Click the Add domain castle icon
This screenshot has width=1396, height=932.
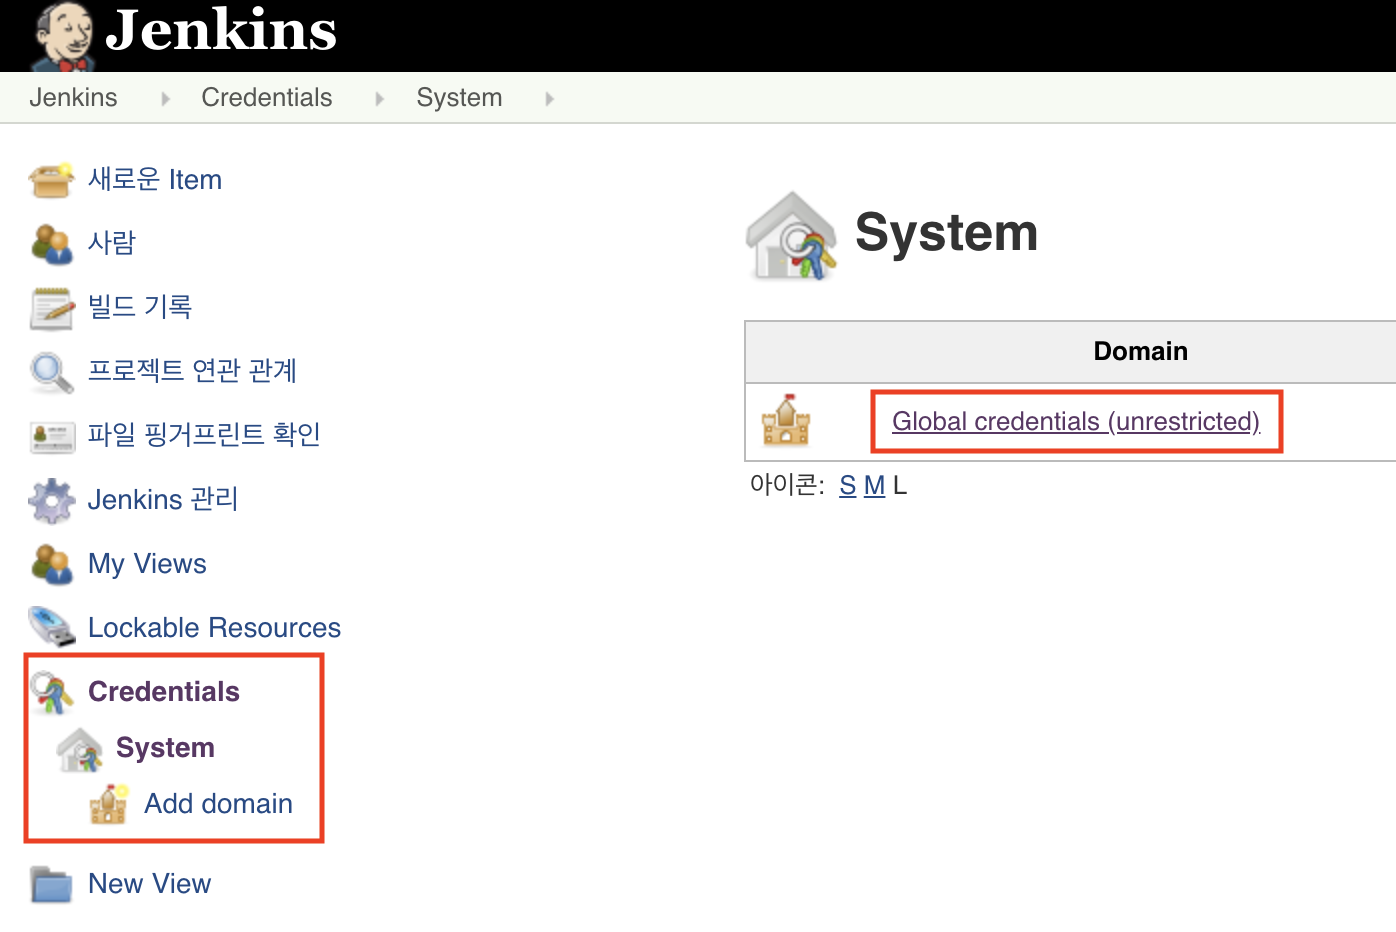point(108,804)
